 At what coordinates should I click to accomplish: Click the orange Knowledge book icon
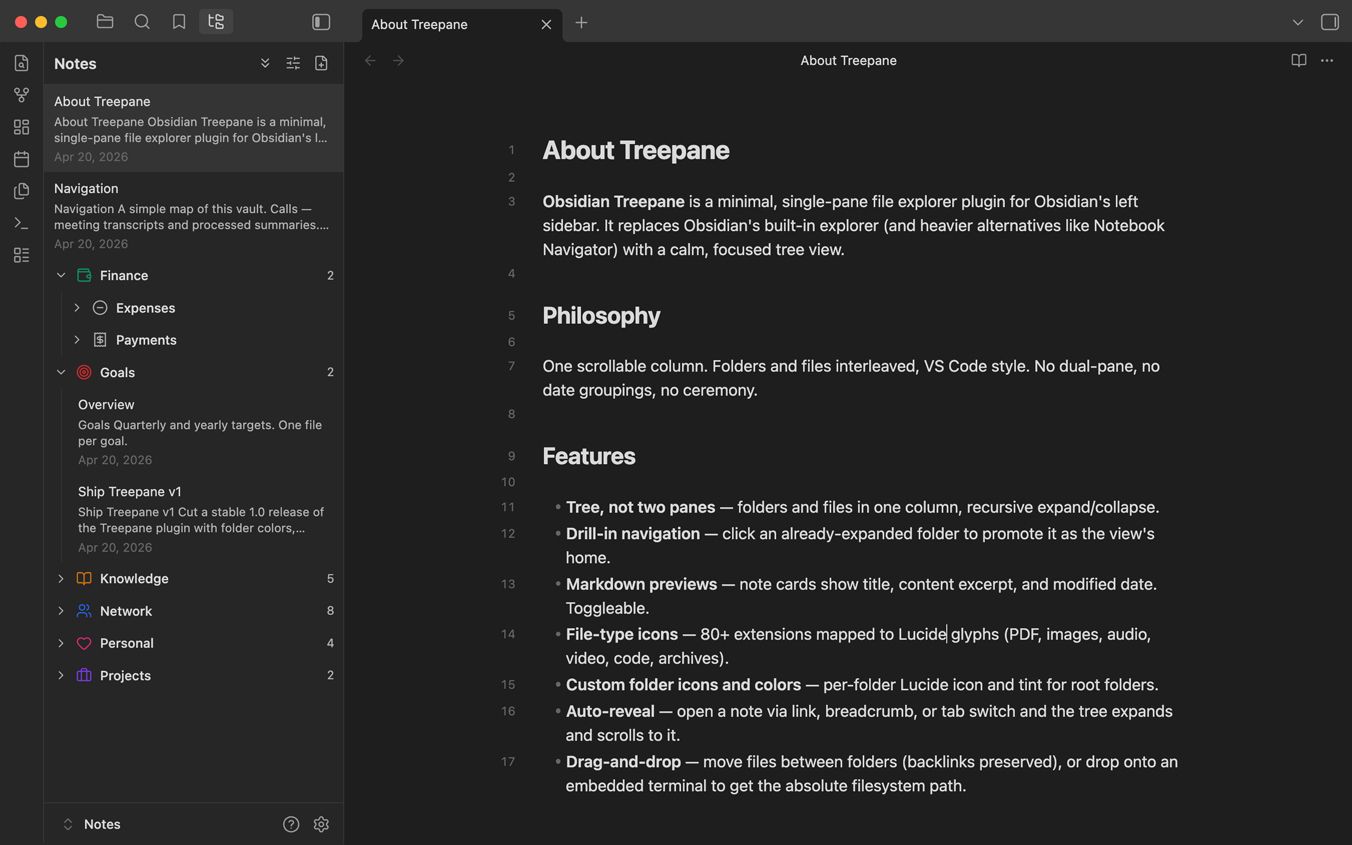(84, 579)
